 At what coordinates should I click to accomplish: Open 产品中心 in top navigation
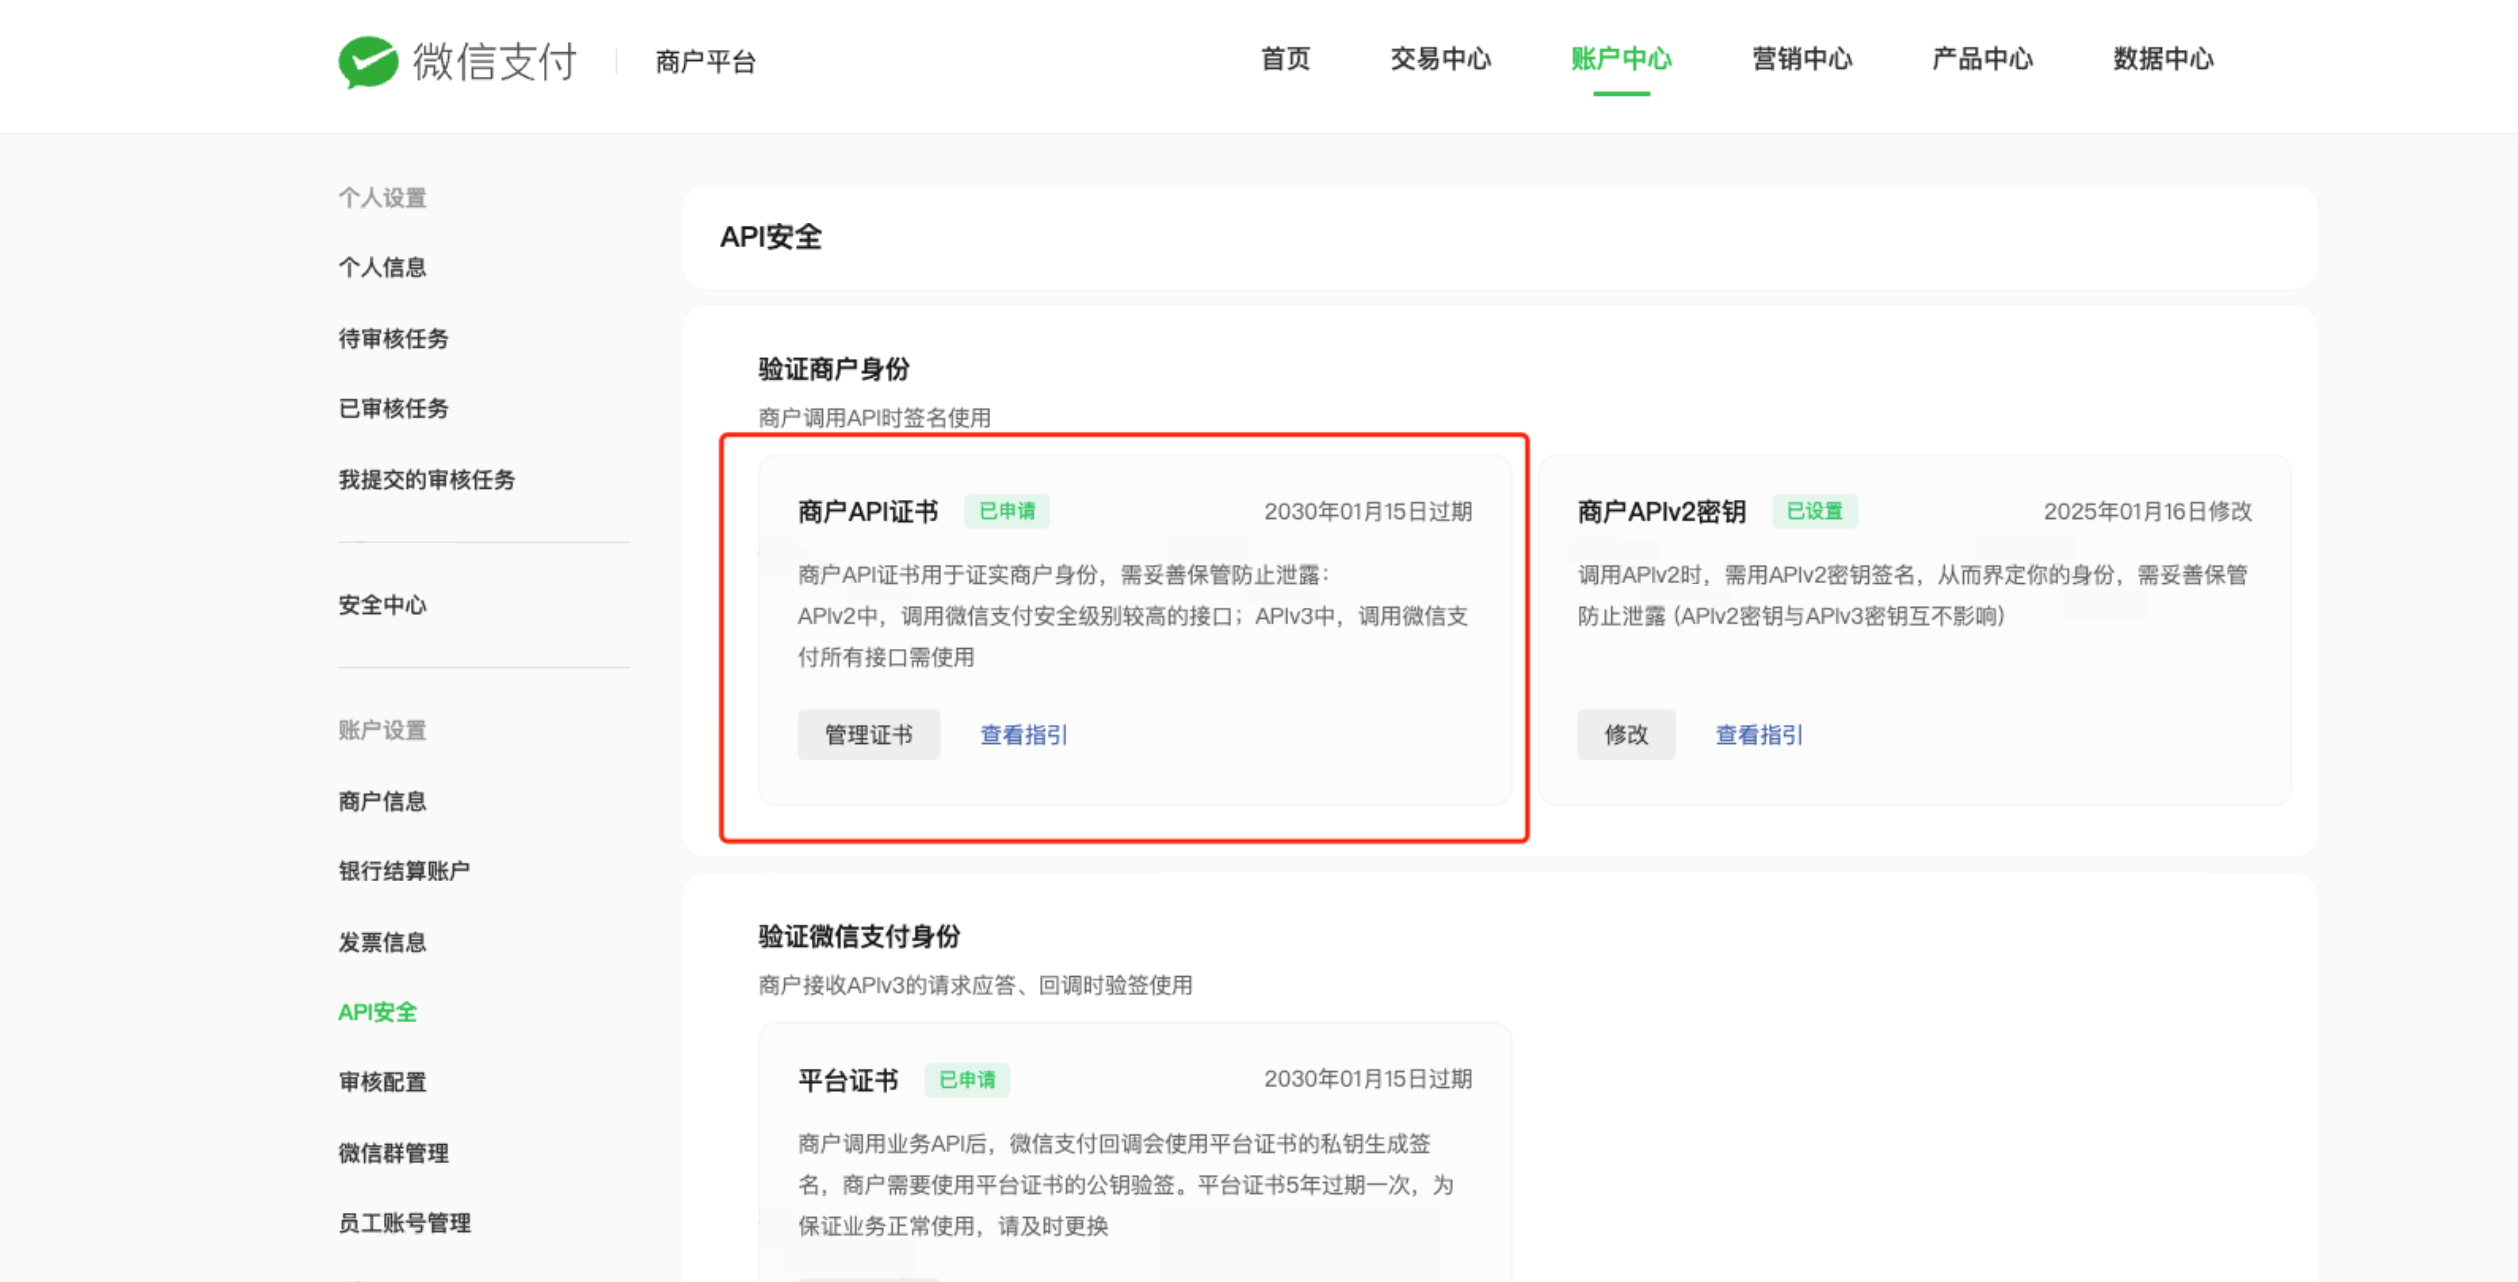1982,59
